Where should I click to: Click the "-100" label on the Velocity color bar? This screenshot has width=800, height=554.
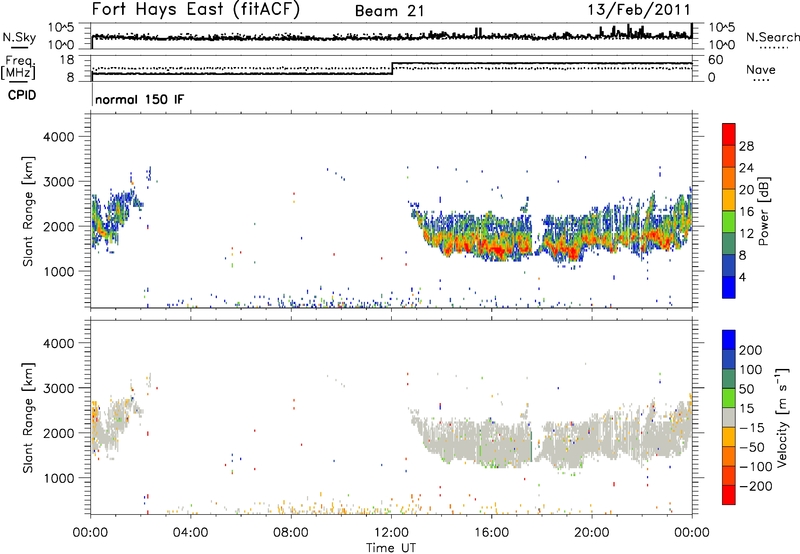click(x=755, y=467)
